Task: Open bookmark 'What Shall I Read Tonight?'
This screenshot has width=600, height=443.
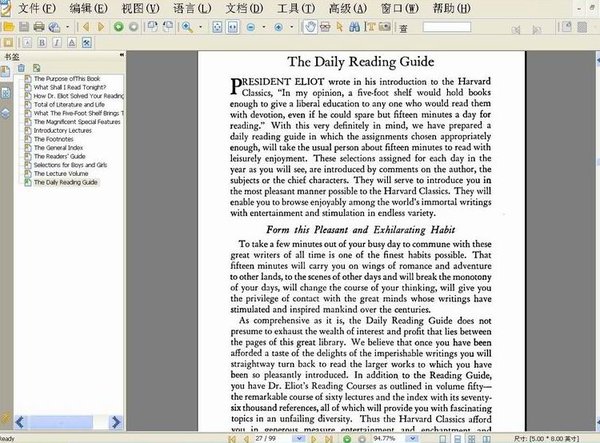Action: pos(70,87)
